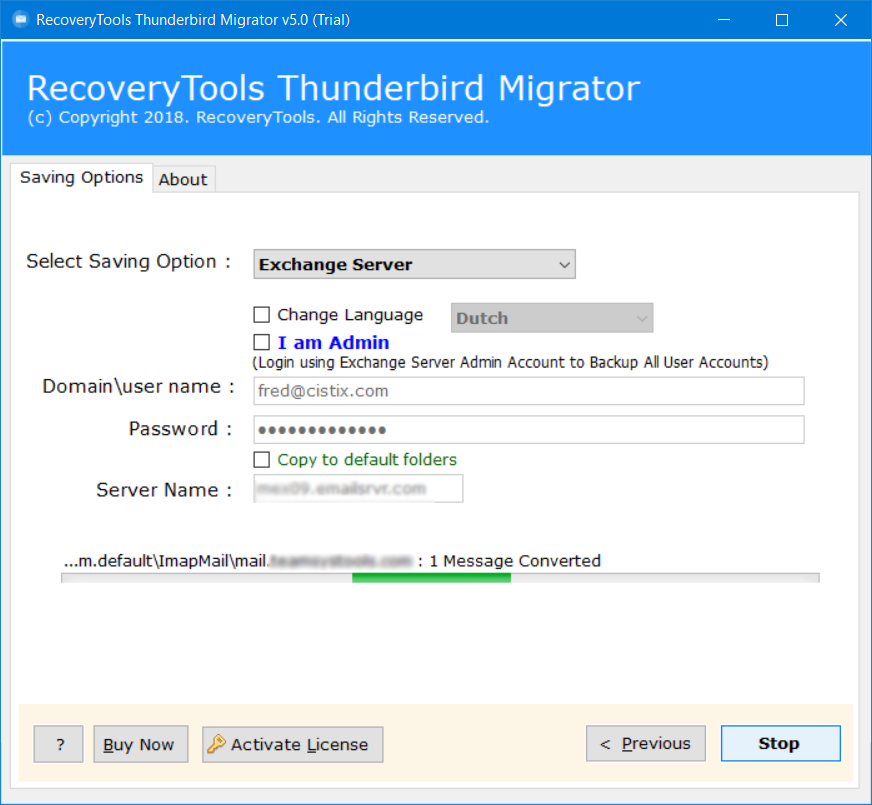Click the question mark help button
Viewport: 872px width, 805px height.
coord(58,744)
